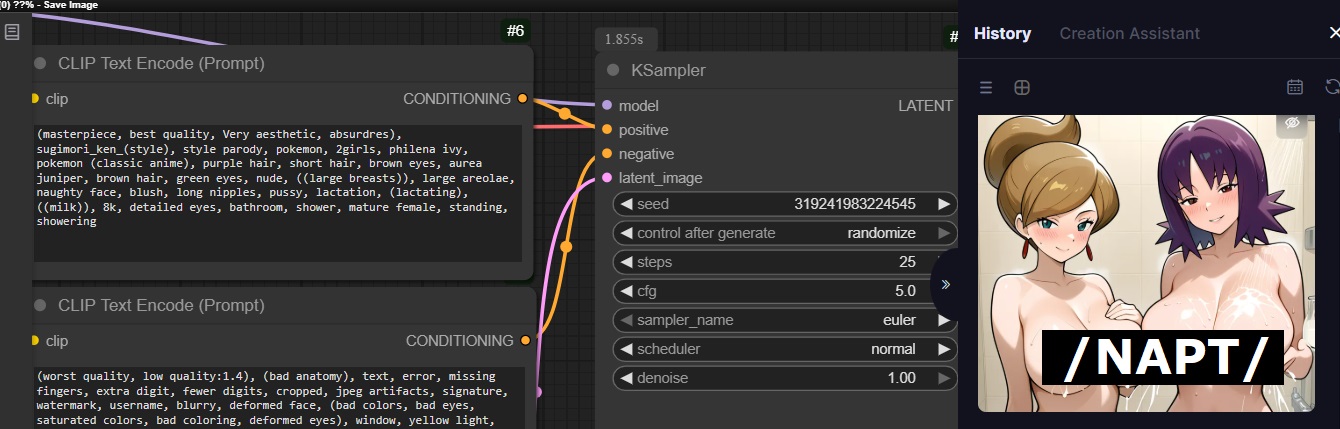Increase steps with the right arrow
1340x429 pixels.
pyautogui.click(x=943, y=262)
